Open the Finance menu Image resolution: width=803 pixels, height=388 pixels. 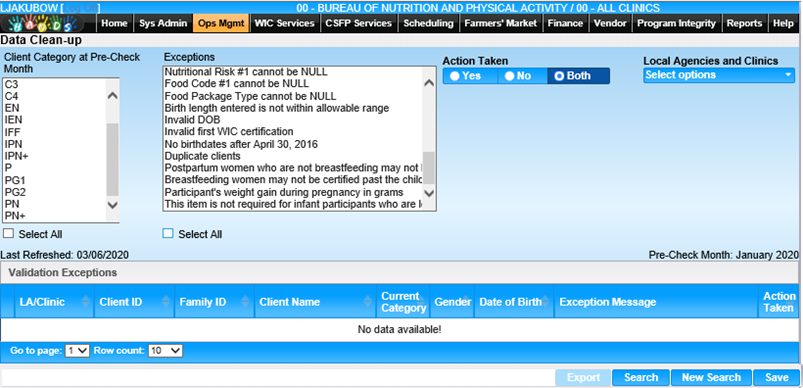pos(565,24)
